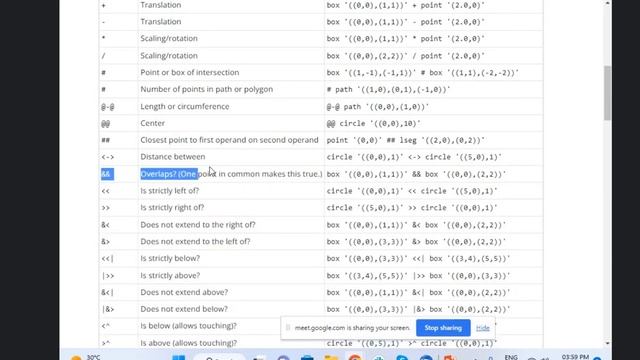The width and height of the screenshot is (640, 360).
Task: Click the &< operator cell
Action: coord(106,225)
